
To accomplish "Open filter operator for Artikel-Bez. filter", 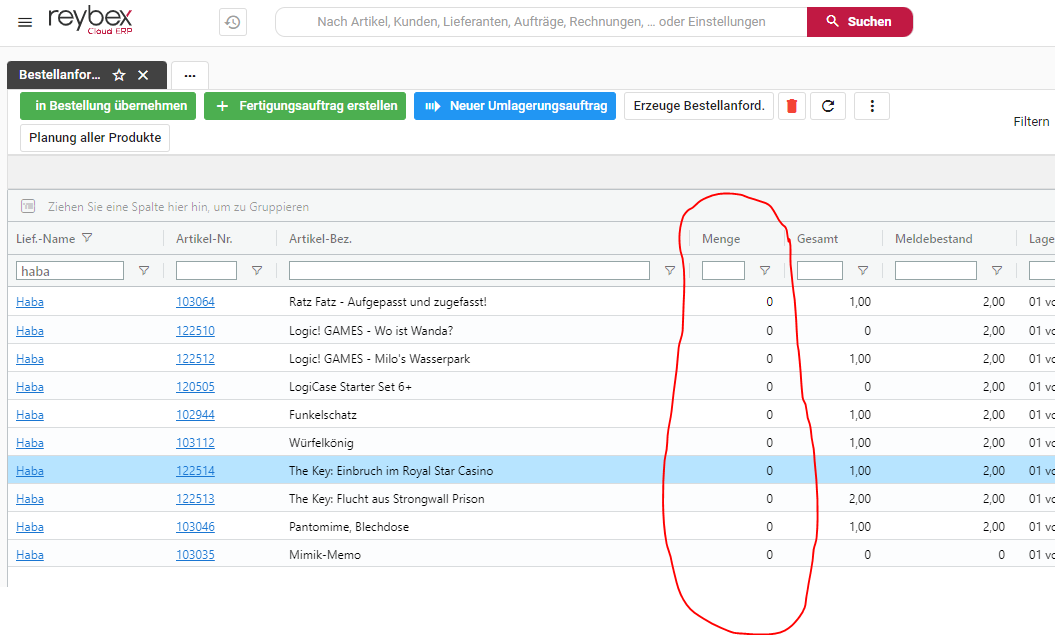I will coord(670,270).
